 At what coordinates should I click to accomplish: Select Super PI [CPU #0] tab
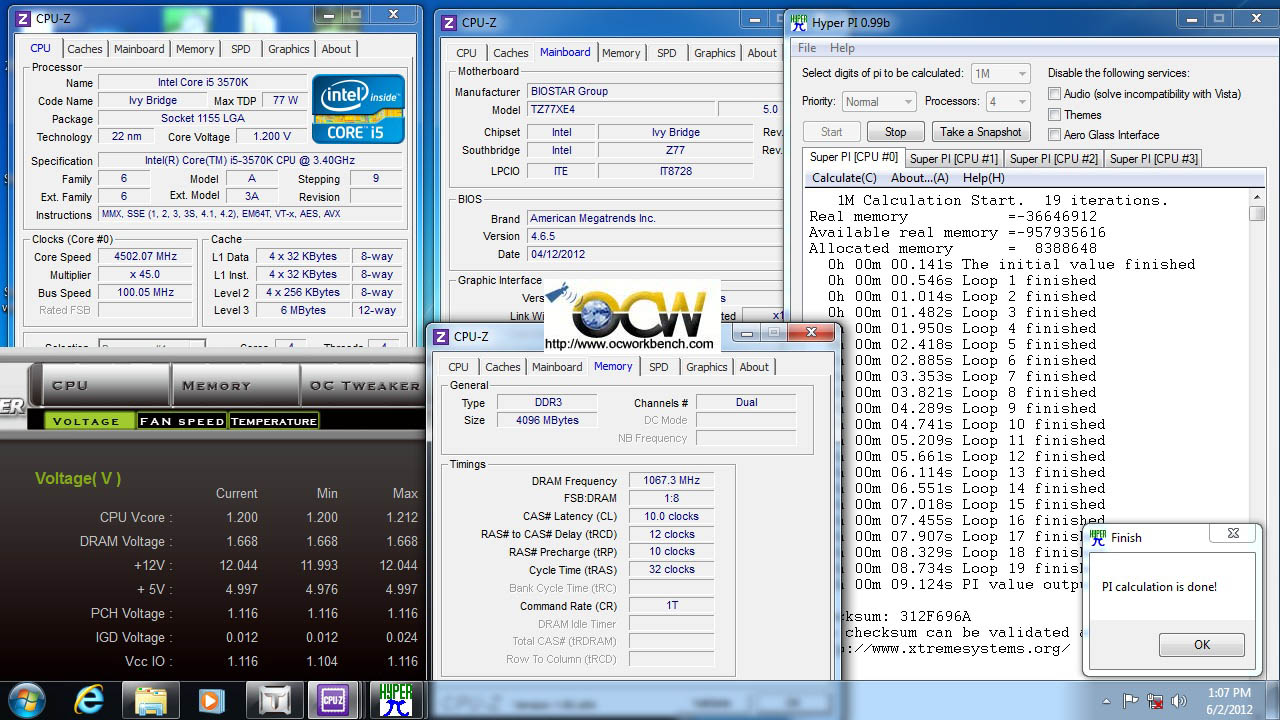(854, 157)
